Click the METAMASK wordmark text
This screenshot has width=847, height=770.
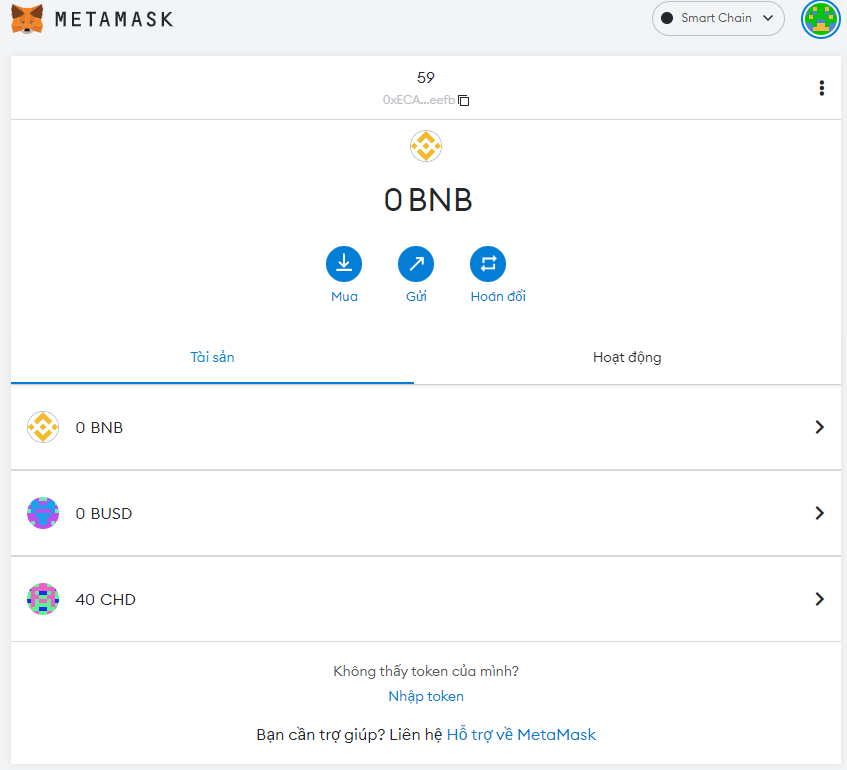coord(114,19)
